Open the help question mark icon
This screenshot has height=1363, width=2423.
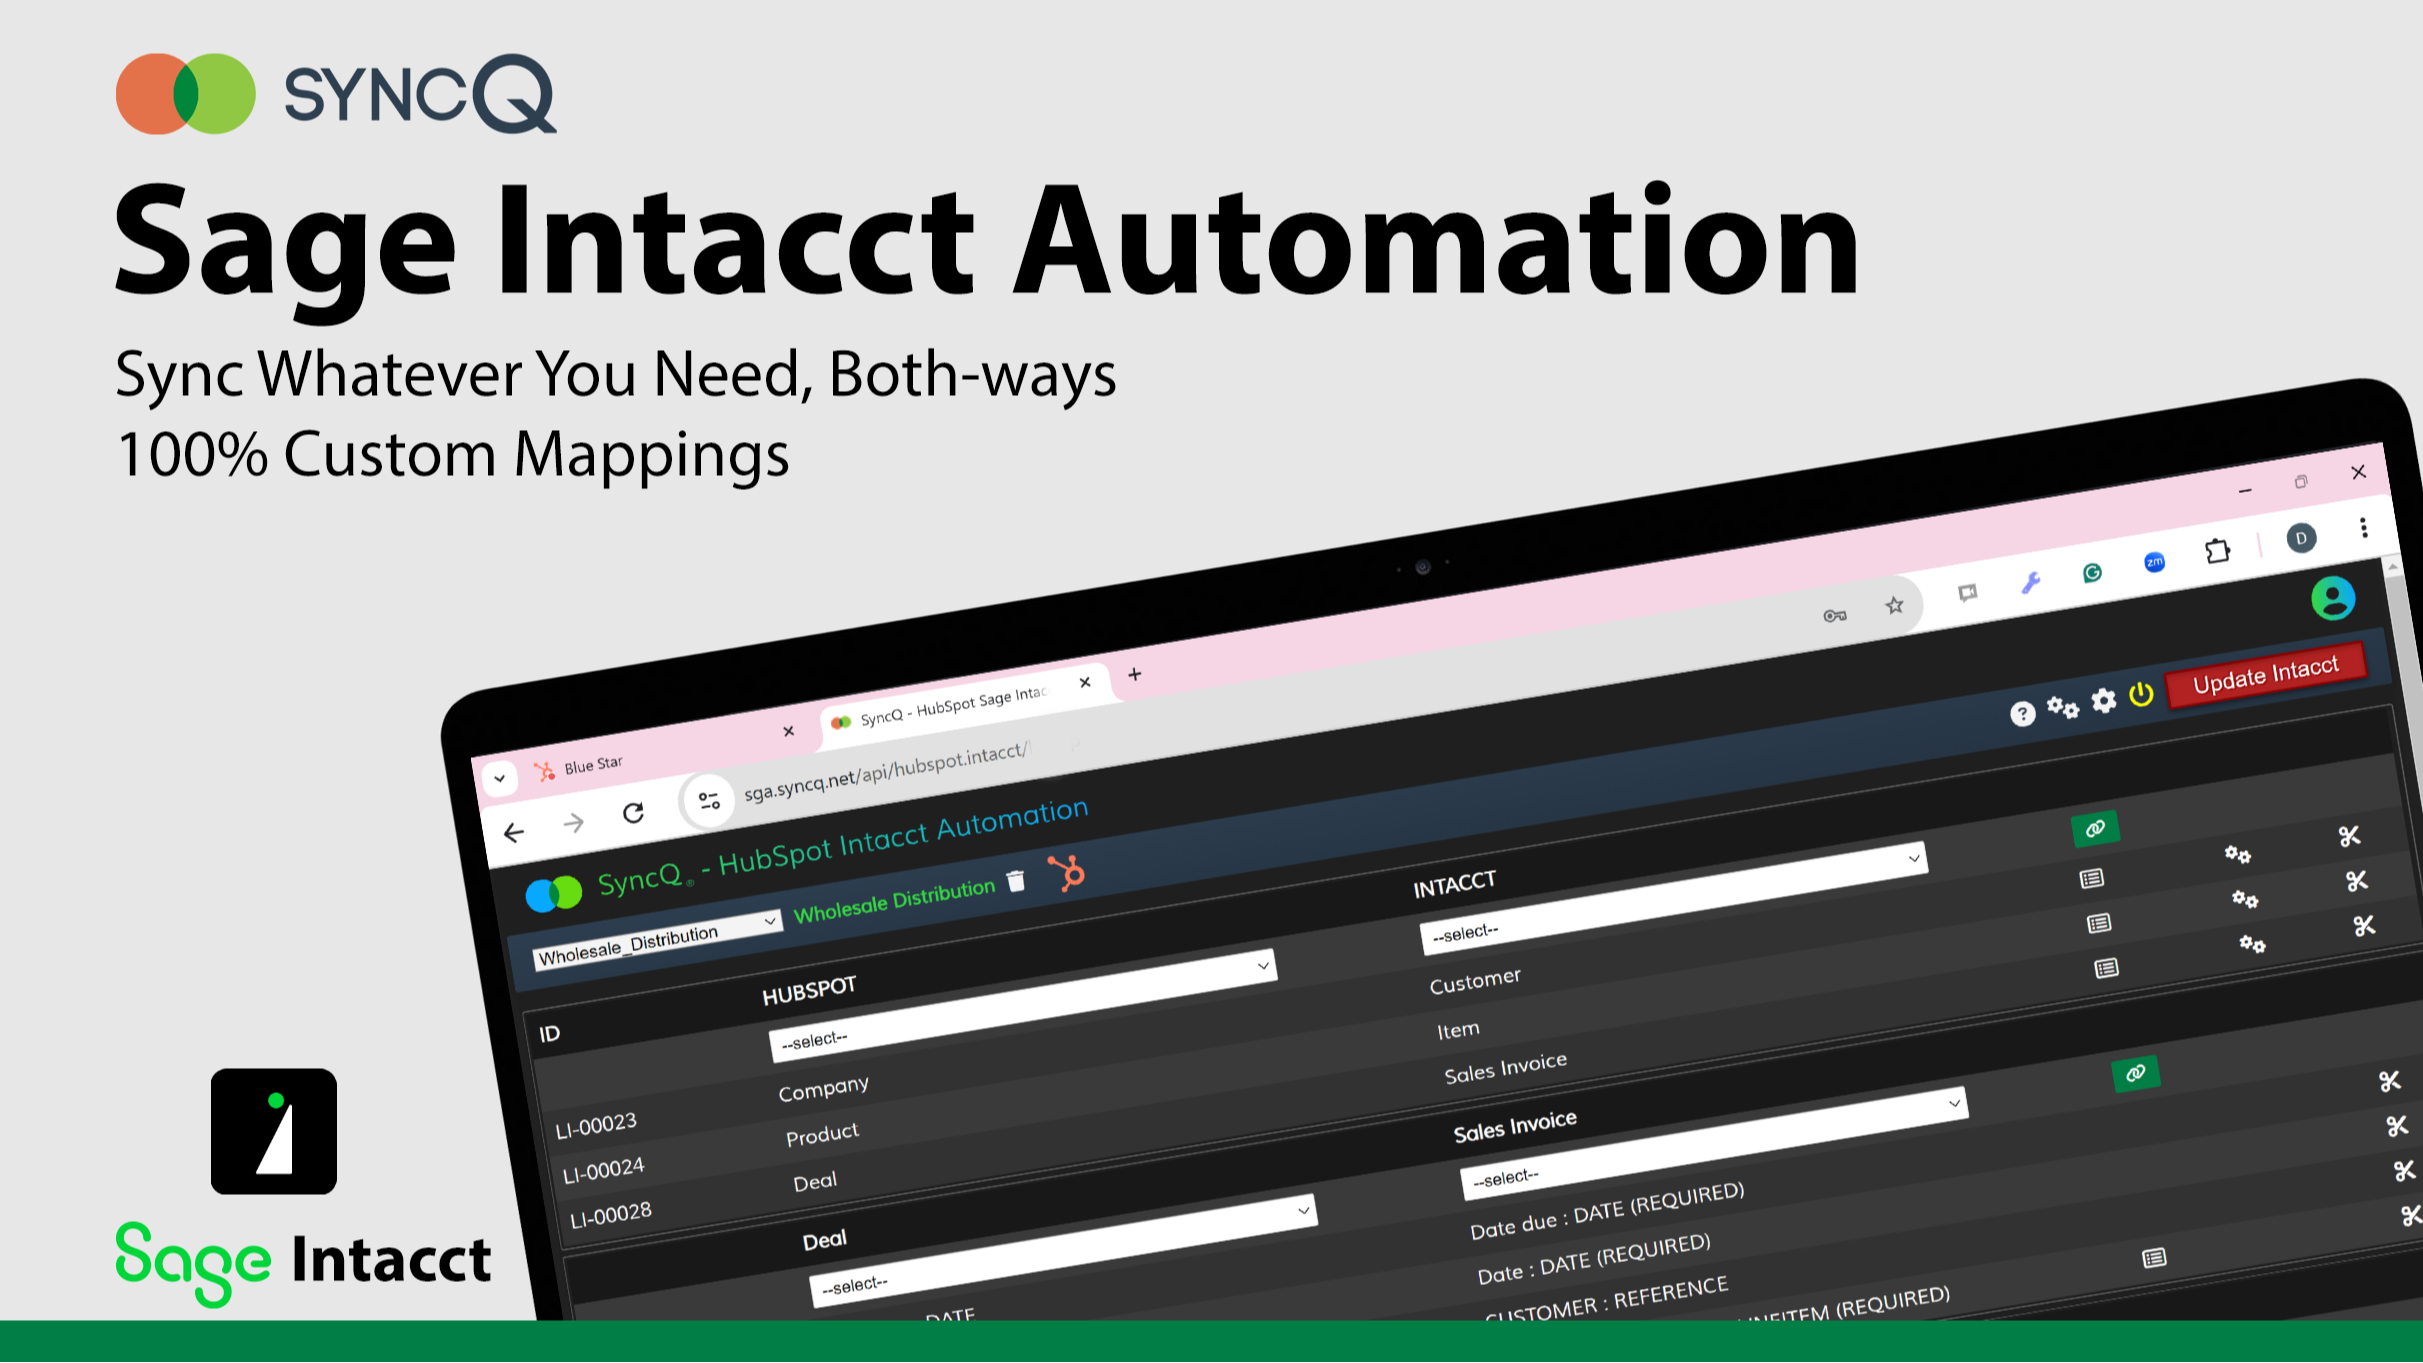(2022, 712)
